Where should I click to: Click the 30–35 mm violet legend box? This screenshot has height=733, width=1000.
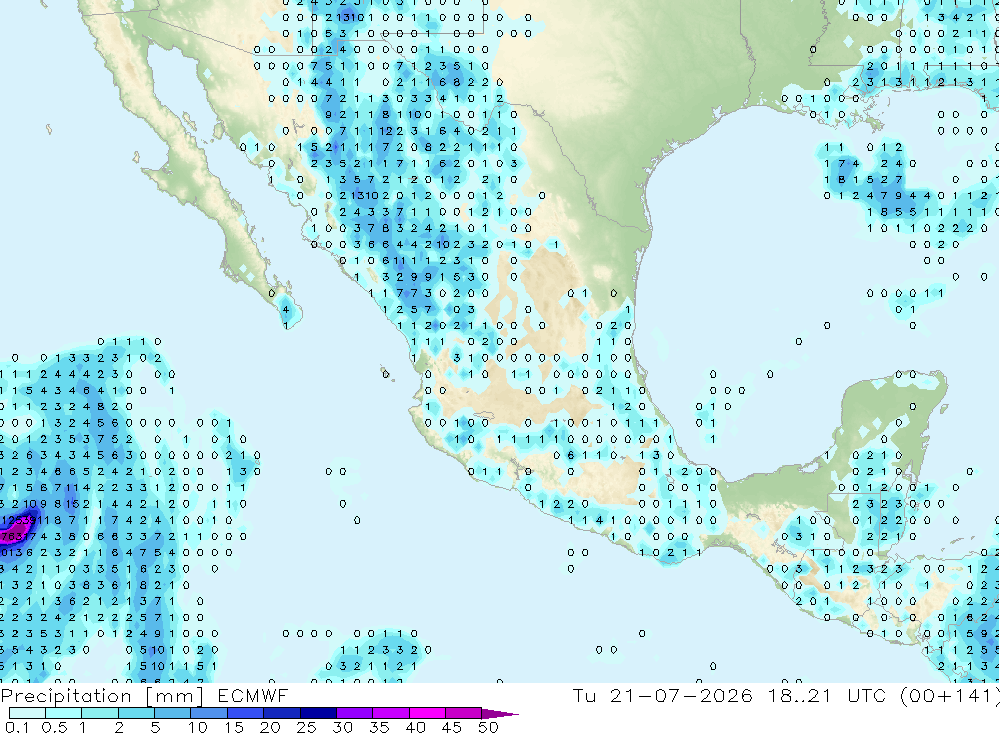pyautogui.click(x=355, y=713)
